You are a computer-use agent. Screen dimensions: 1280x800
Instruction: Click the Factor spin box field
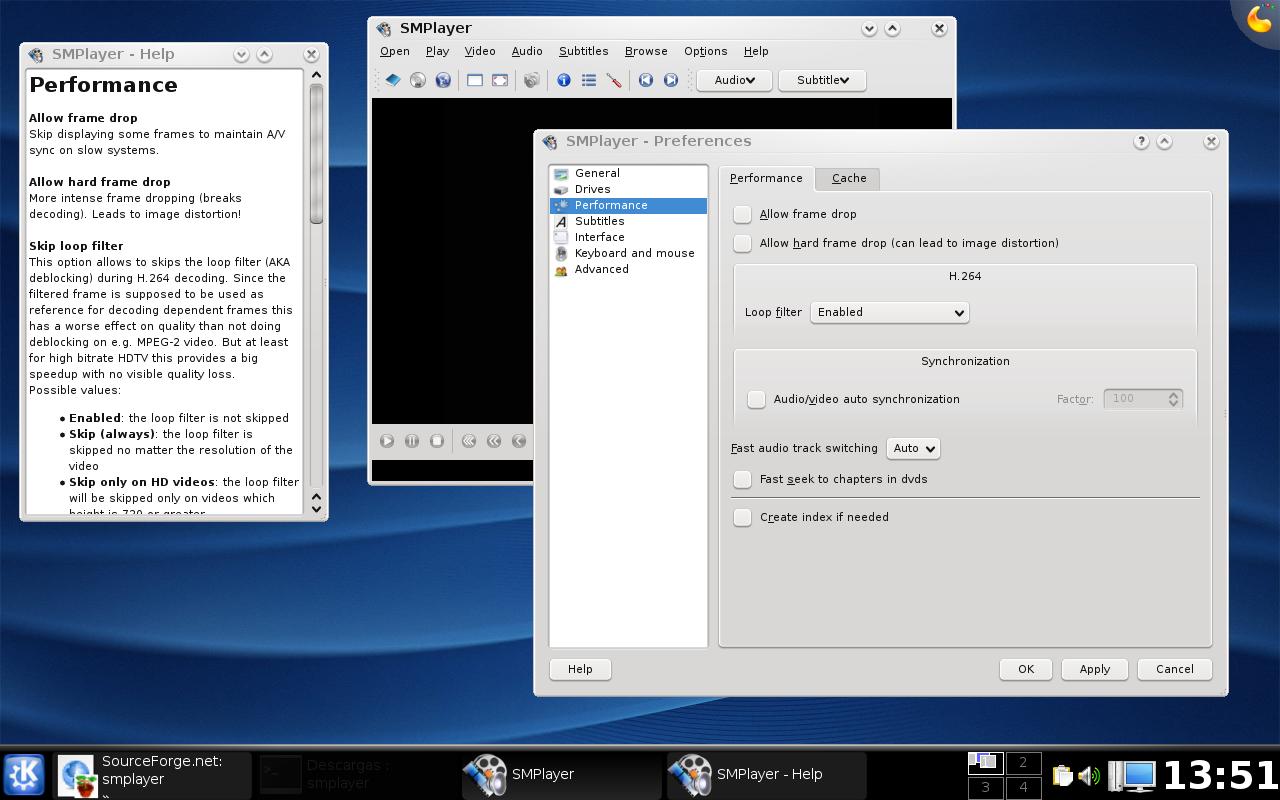pos(1143,399)
